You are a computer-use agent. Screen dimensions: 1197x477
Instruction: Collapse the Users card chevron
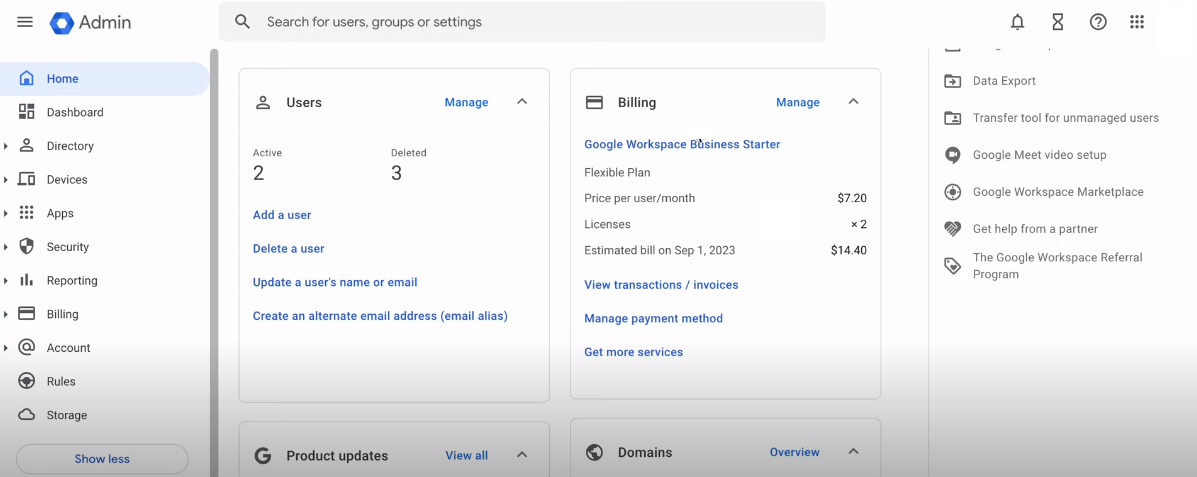point(522,102)
